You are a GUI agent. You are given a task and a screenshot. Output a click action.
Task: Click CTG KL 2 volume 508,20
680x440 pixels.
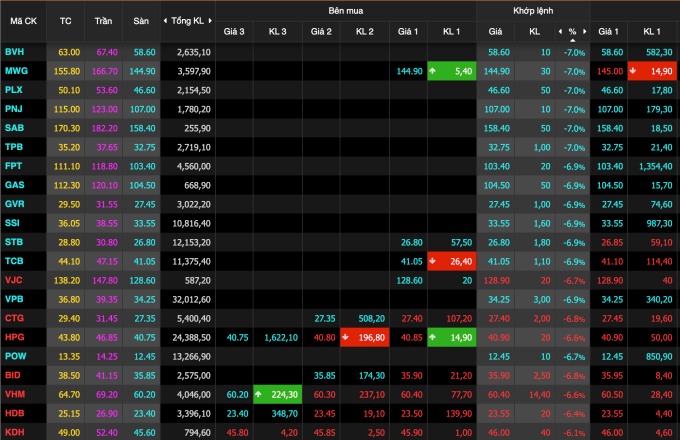coord(372,319)
